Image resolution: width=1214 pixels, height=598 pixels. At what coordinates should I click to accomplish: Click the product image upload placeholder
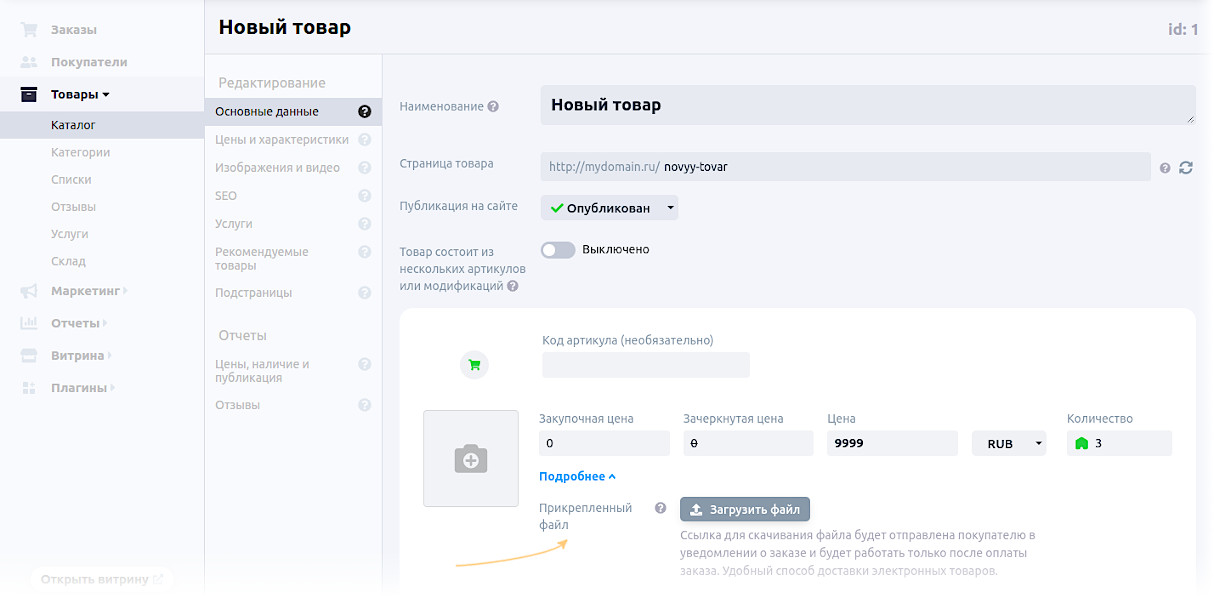[x=471, y=458]
